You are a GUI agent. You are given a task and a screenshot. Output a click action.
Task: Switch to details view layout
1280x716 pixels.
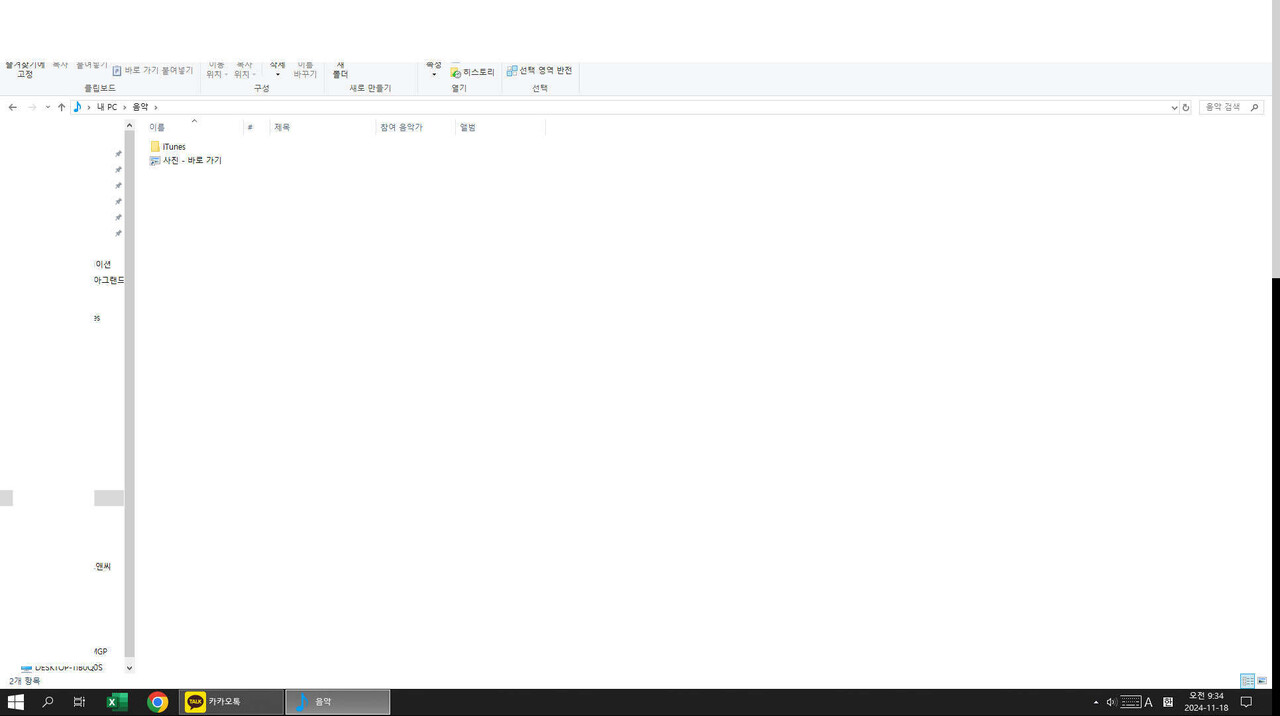point(1247,681)
